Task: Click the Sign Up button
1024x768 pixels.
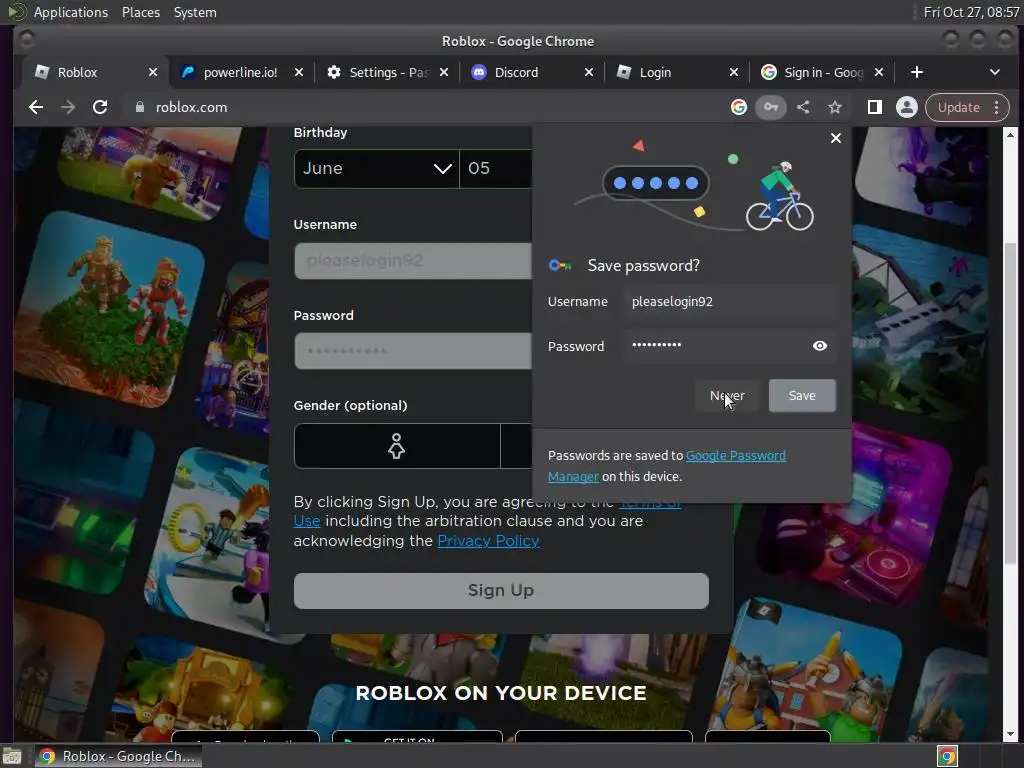Action: point(501,590)
